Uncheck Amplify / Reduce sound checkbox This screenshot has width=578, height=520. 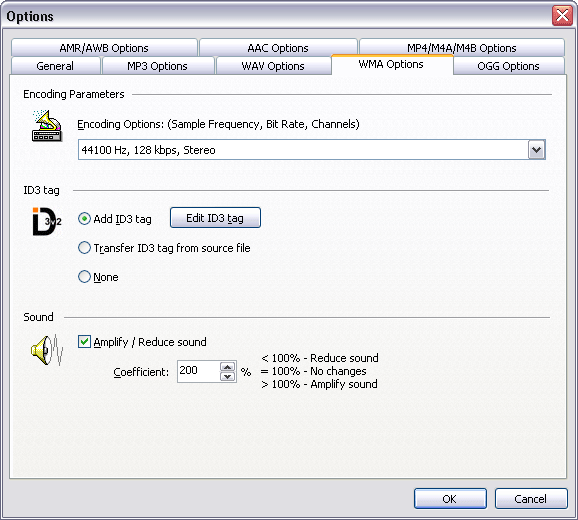pyautogui.click(x=84, y=342)
